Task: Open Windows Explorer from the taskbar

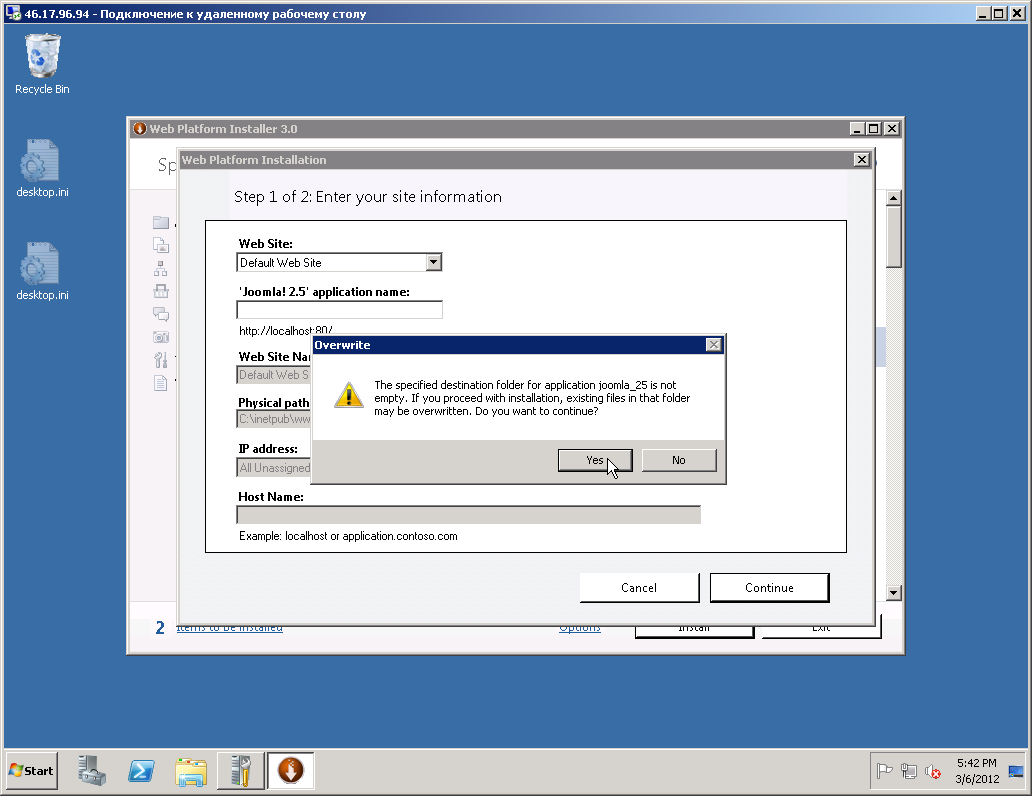Action: click(x=191, y=771)
